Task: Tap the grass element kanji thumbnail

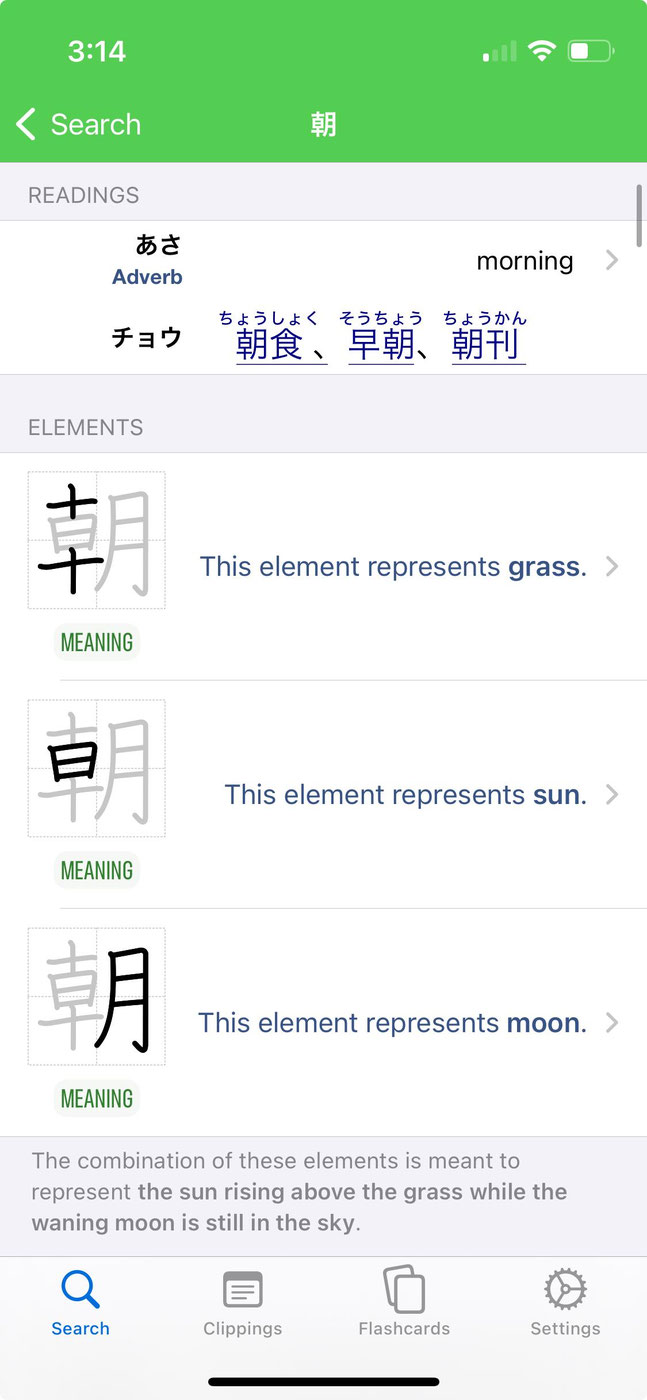Action: point(97,540)
